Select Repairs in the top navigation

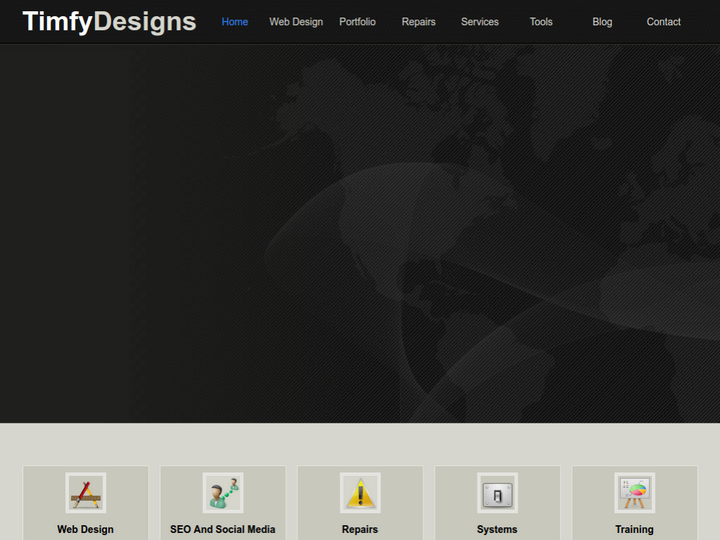[418, 22]
